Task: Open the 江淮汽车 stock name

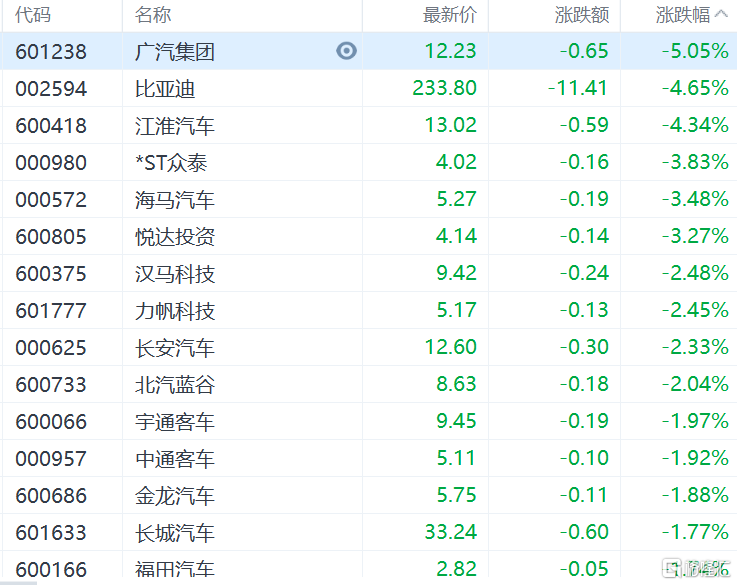Action: [x=175, y=125]
